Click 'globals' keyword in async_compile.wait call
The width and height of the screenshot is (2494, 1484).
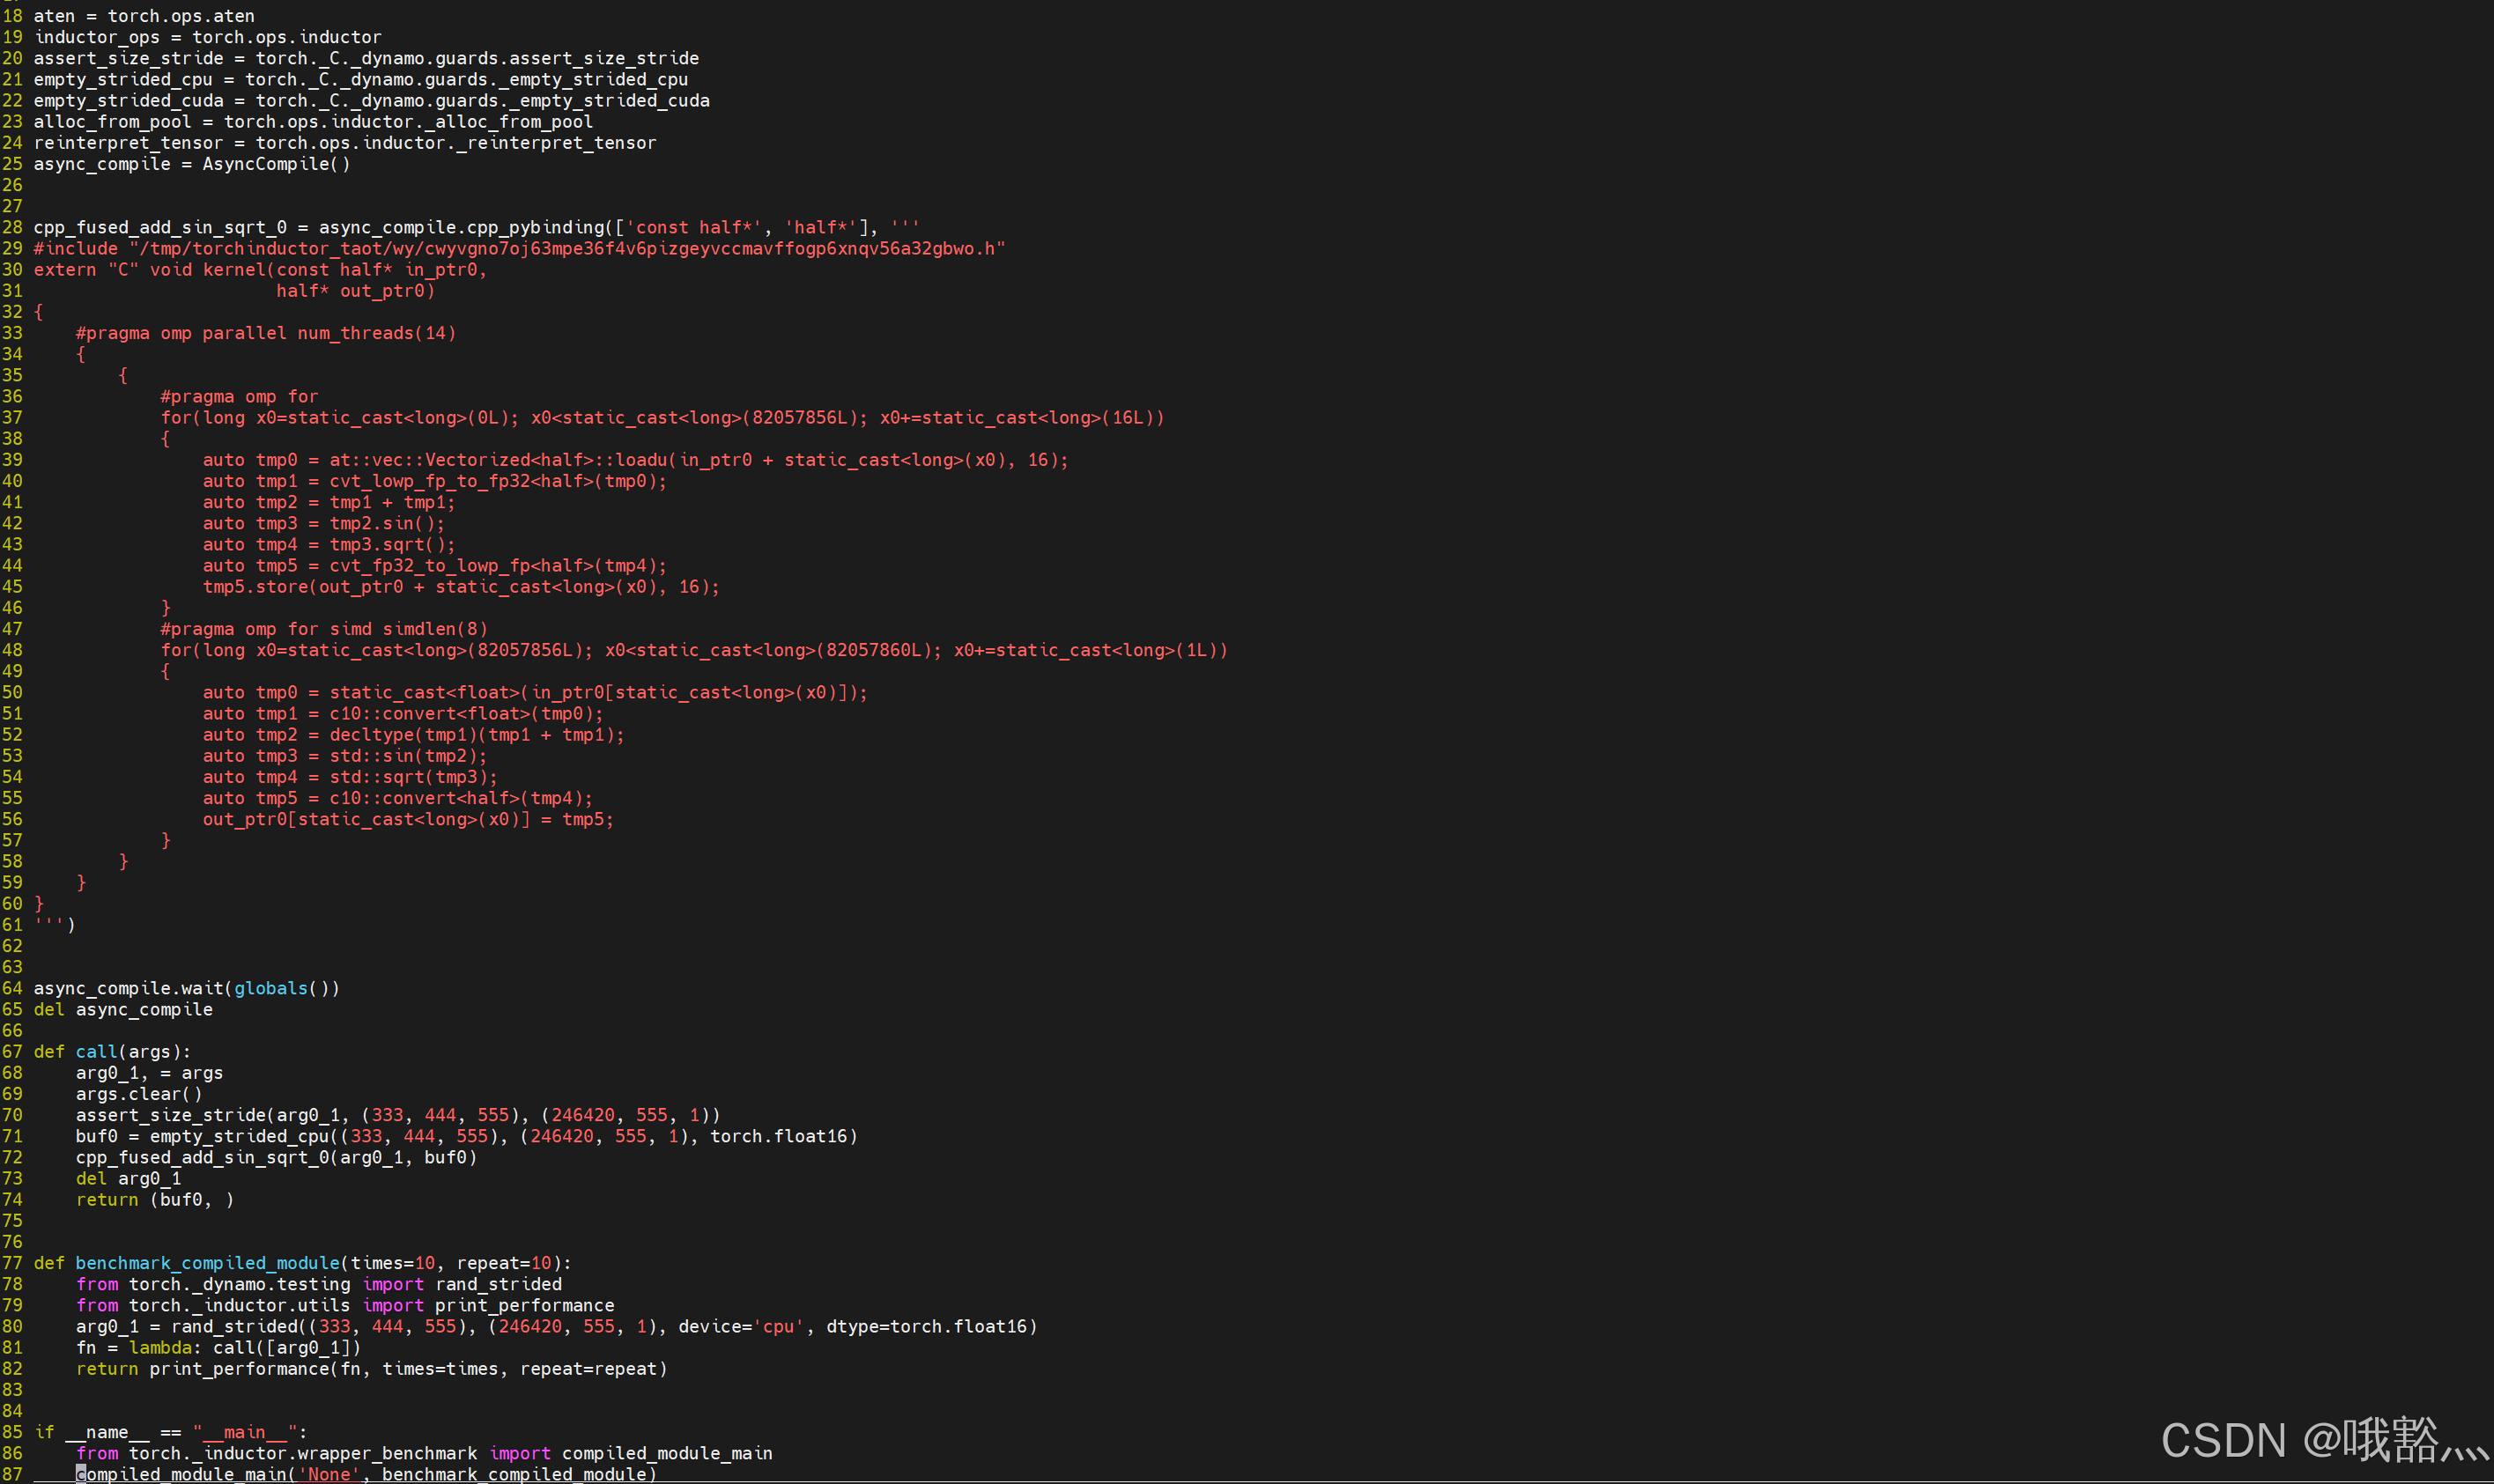point(270,988)
